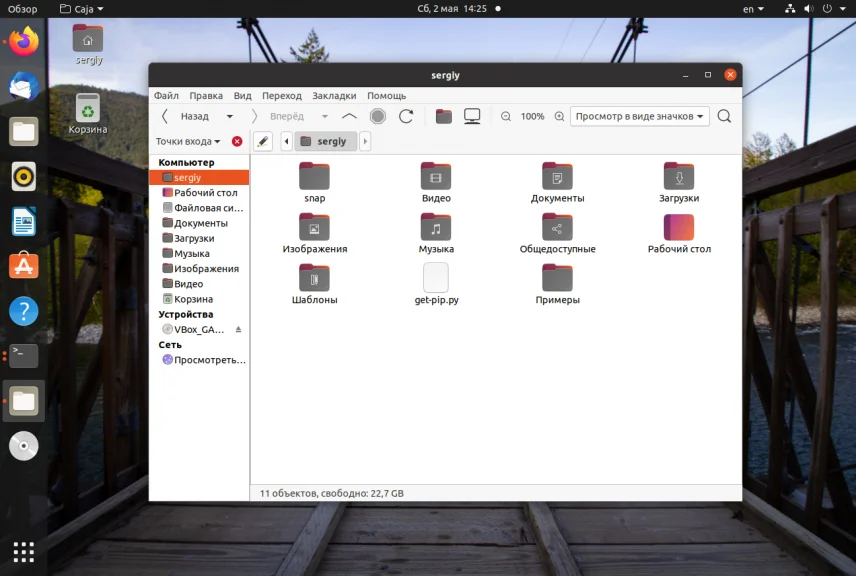
Task: Open the Точки входа sidebar dropdown
Action: 188,142
